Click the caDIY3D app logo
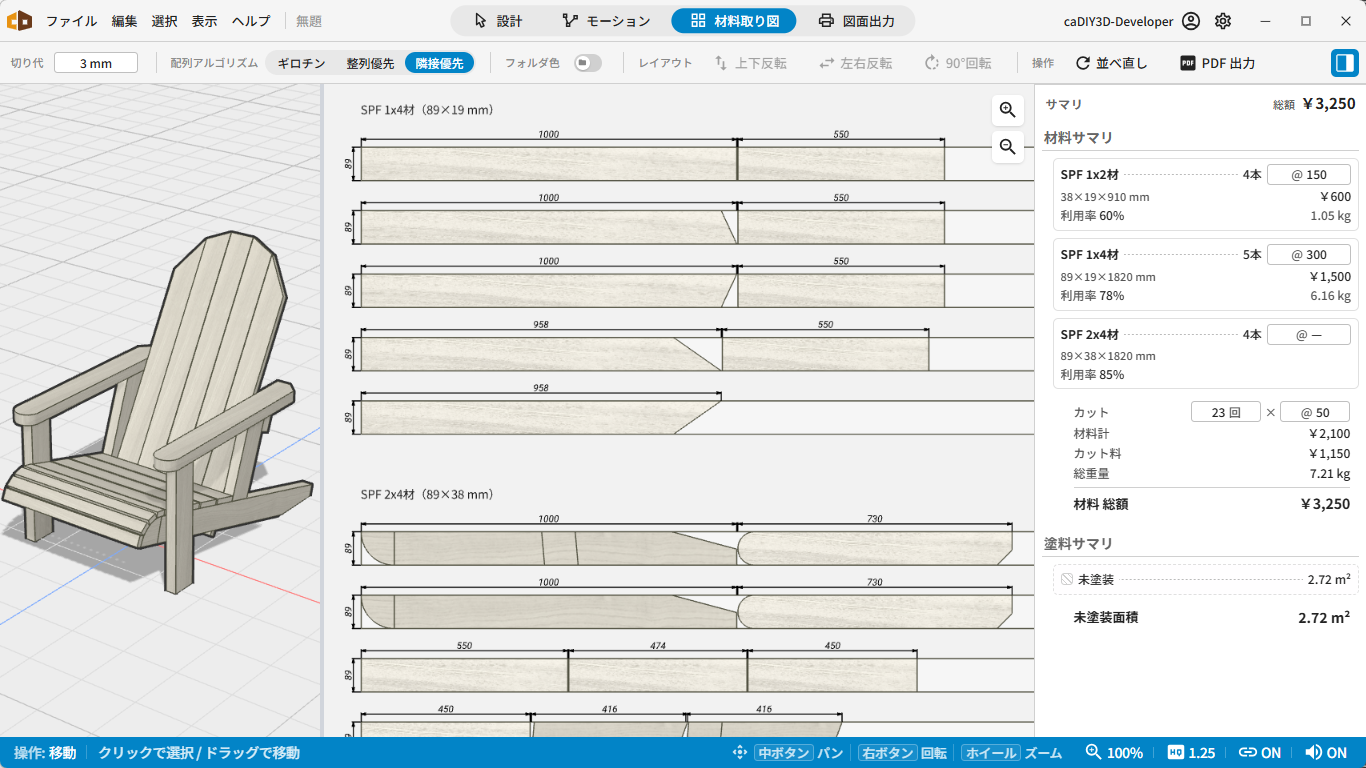Screen dimensions: 1366x768 pyautogui.click(x=20, y=20)
